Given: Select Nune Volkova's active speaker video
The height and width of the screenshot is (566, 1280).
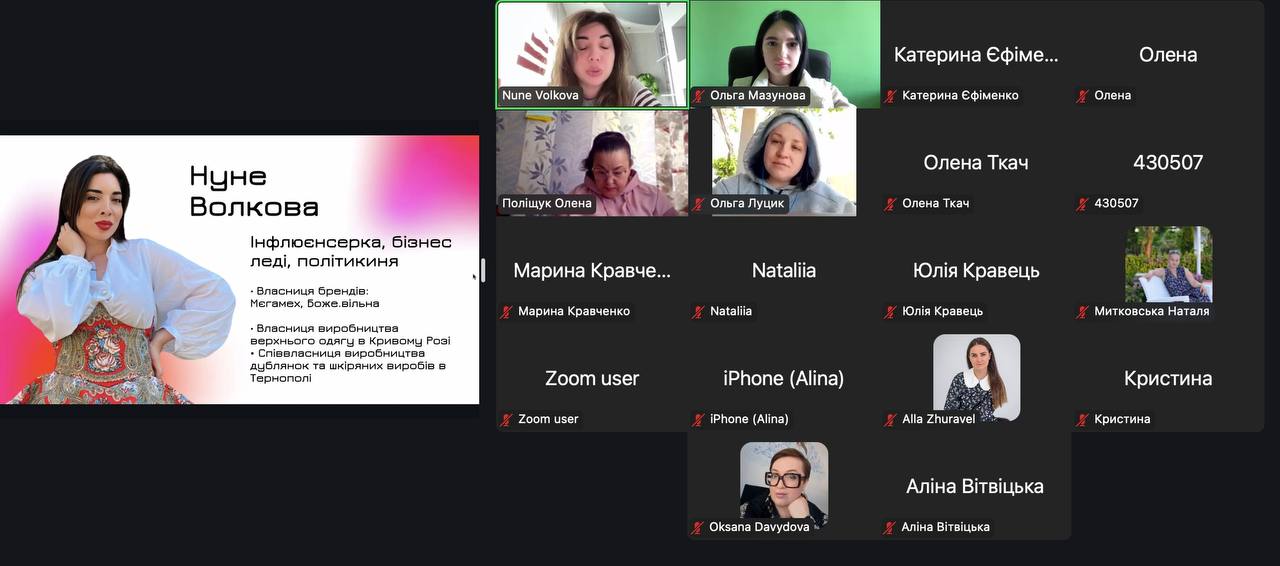Looking at the screenshot, I should [x=592, y=54].
